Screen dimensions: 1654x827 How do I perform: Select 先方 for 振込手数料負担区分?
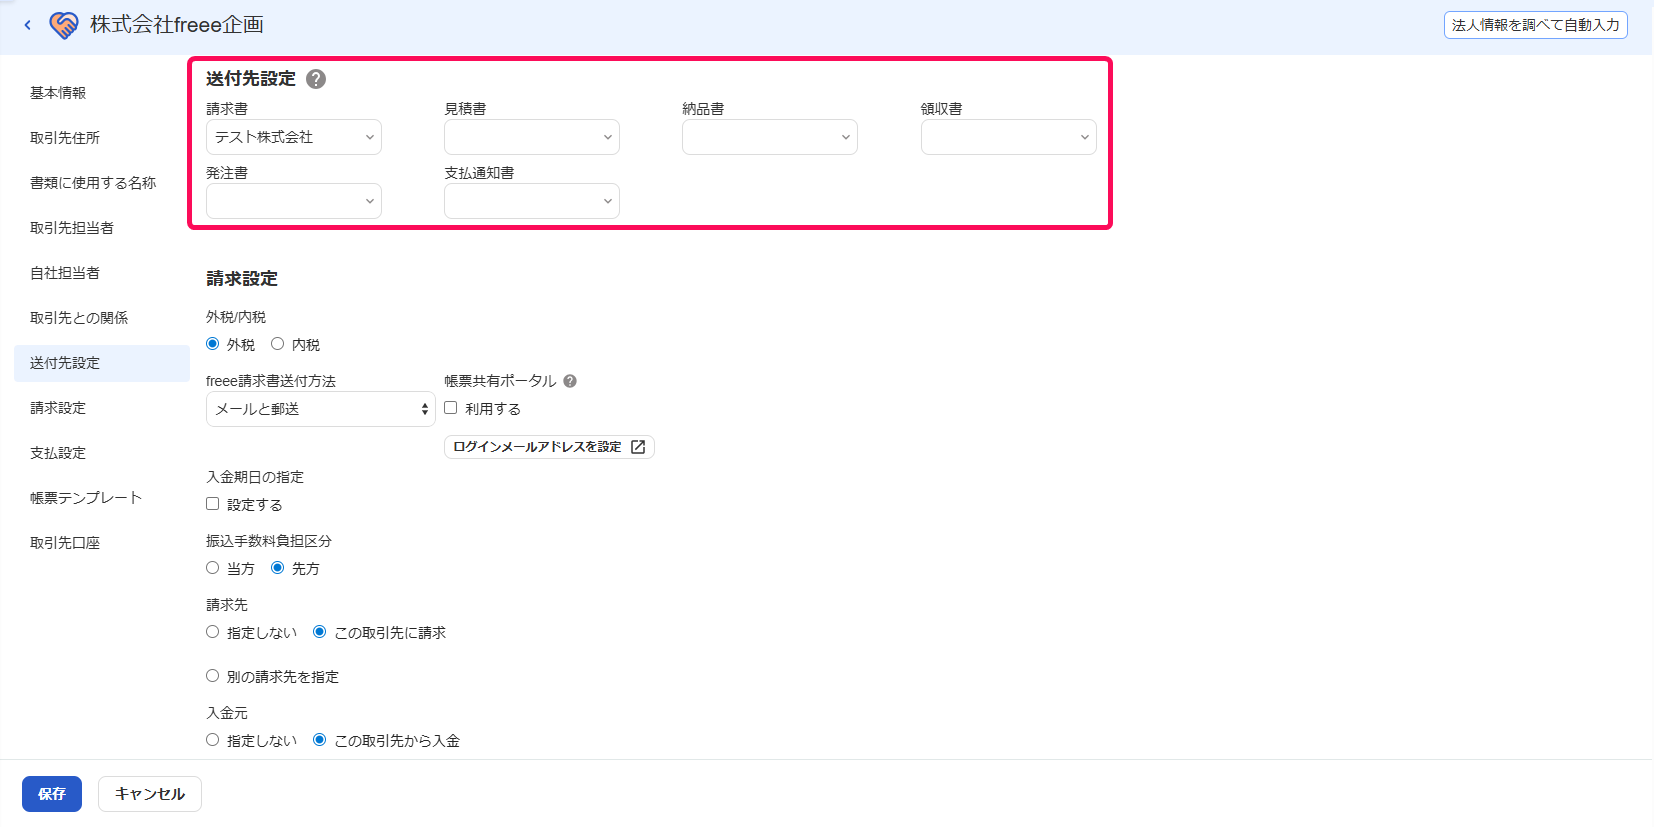point(278,568)
